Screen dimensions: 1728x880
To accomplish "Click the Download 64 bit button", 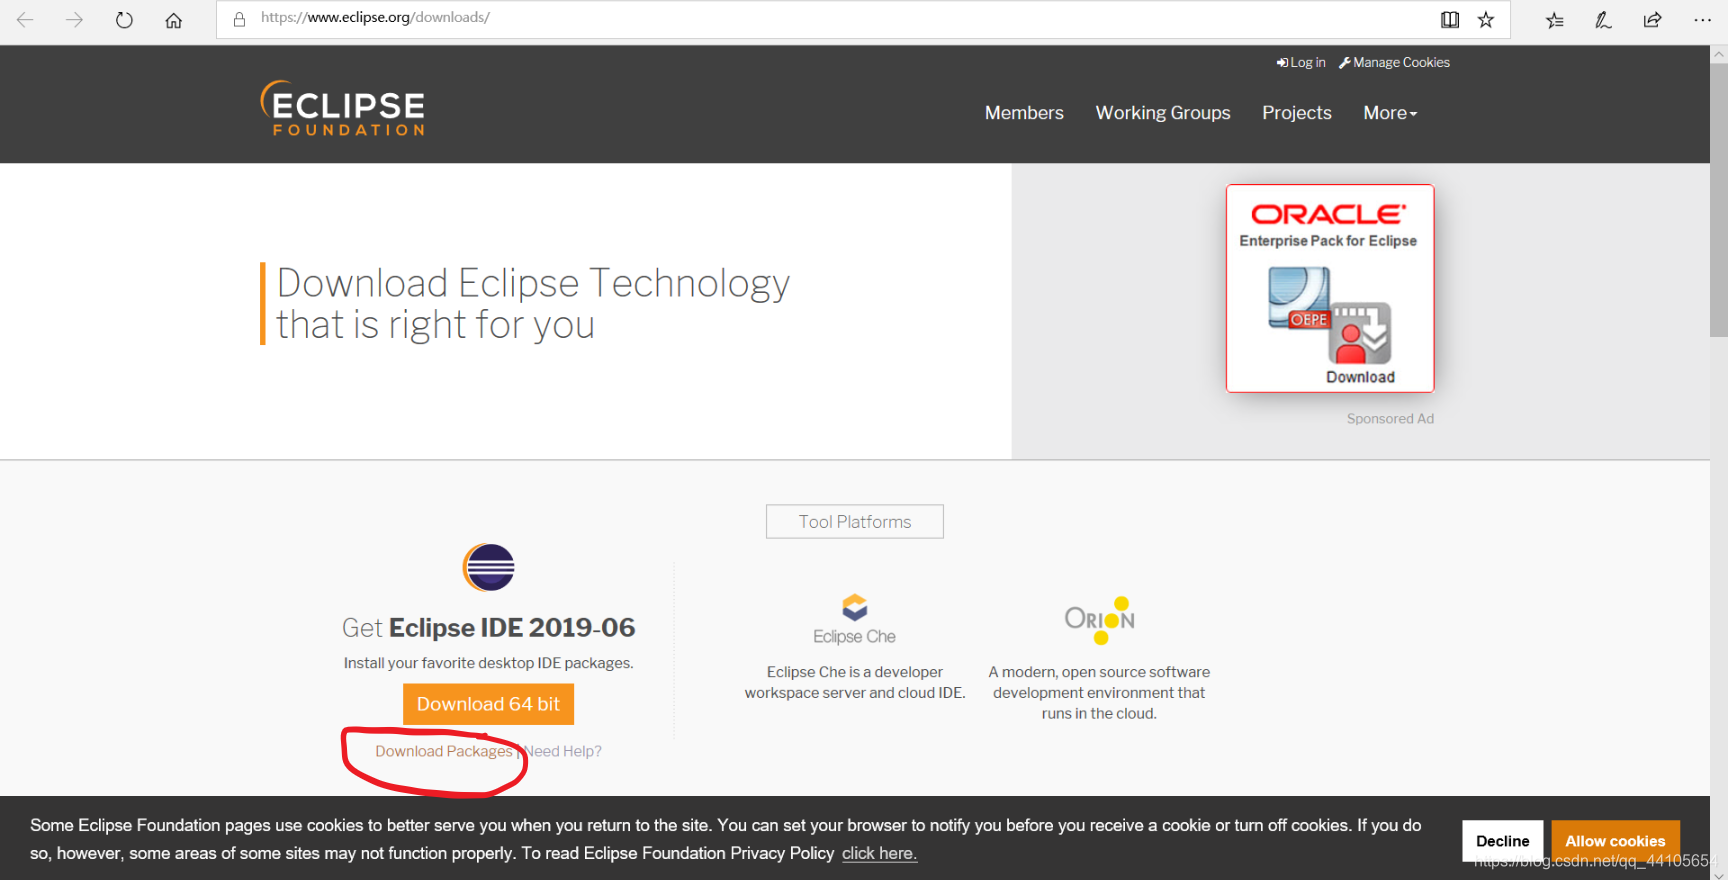I will tap(488, 704).
